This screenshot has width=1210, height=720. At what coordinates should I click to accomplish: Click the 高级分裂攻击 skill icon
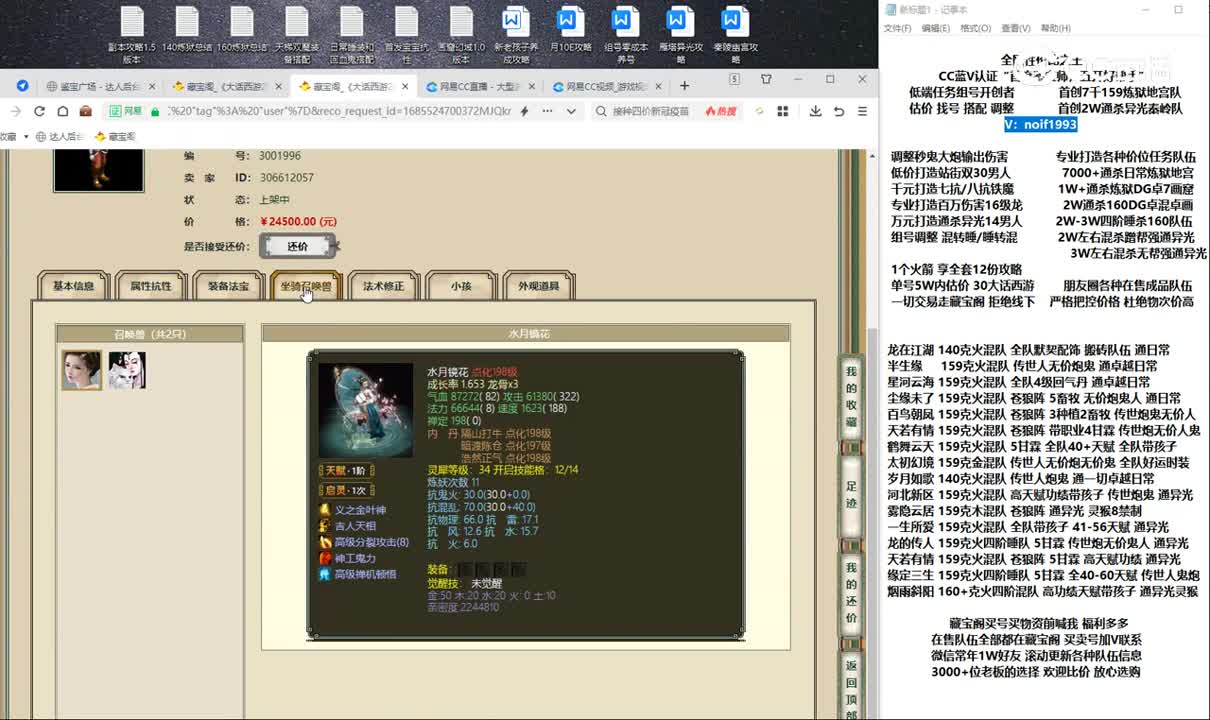[x=325, y=542]
